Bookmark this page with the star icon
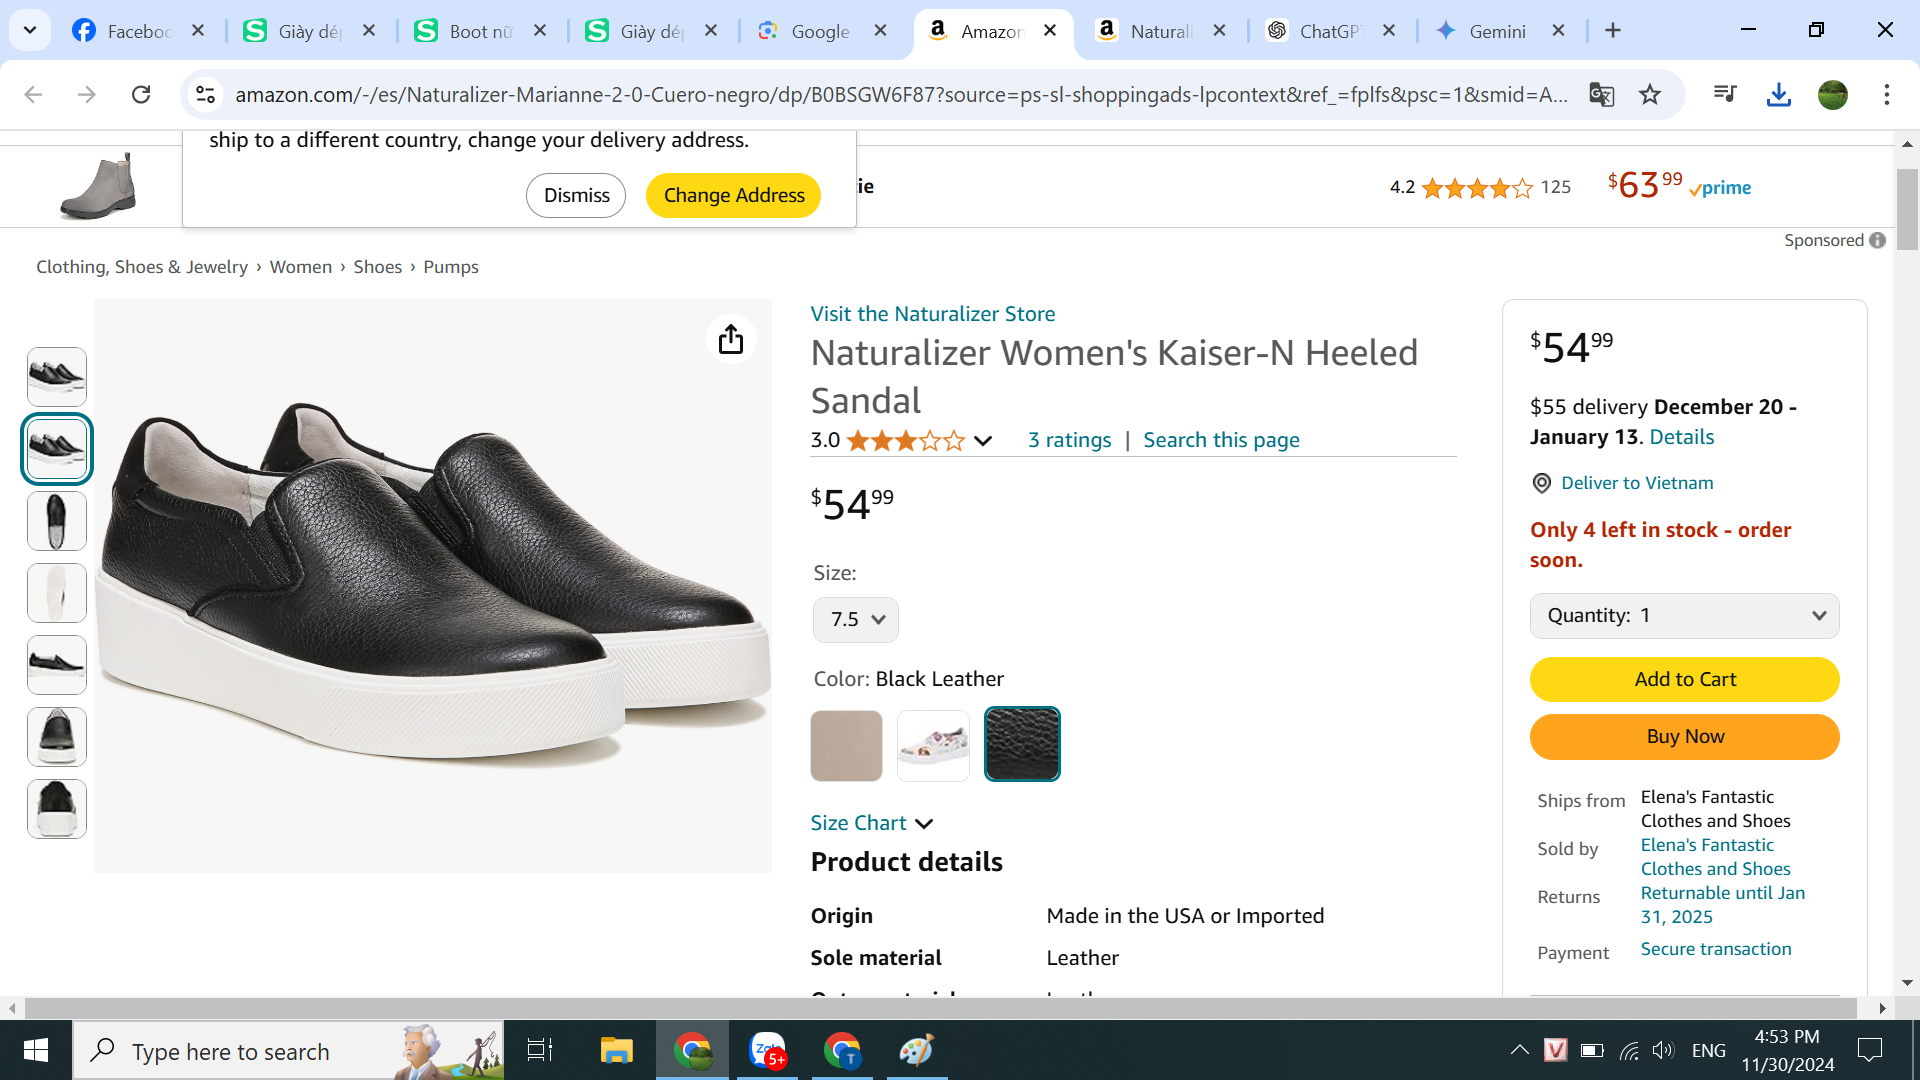 point(1650,95)
